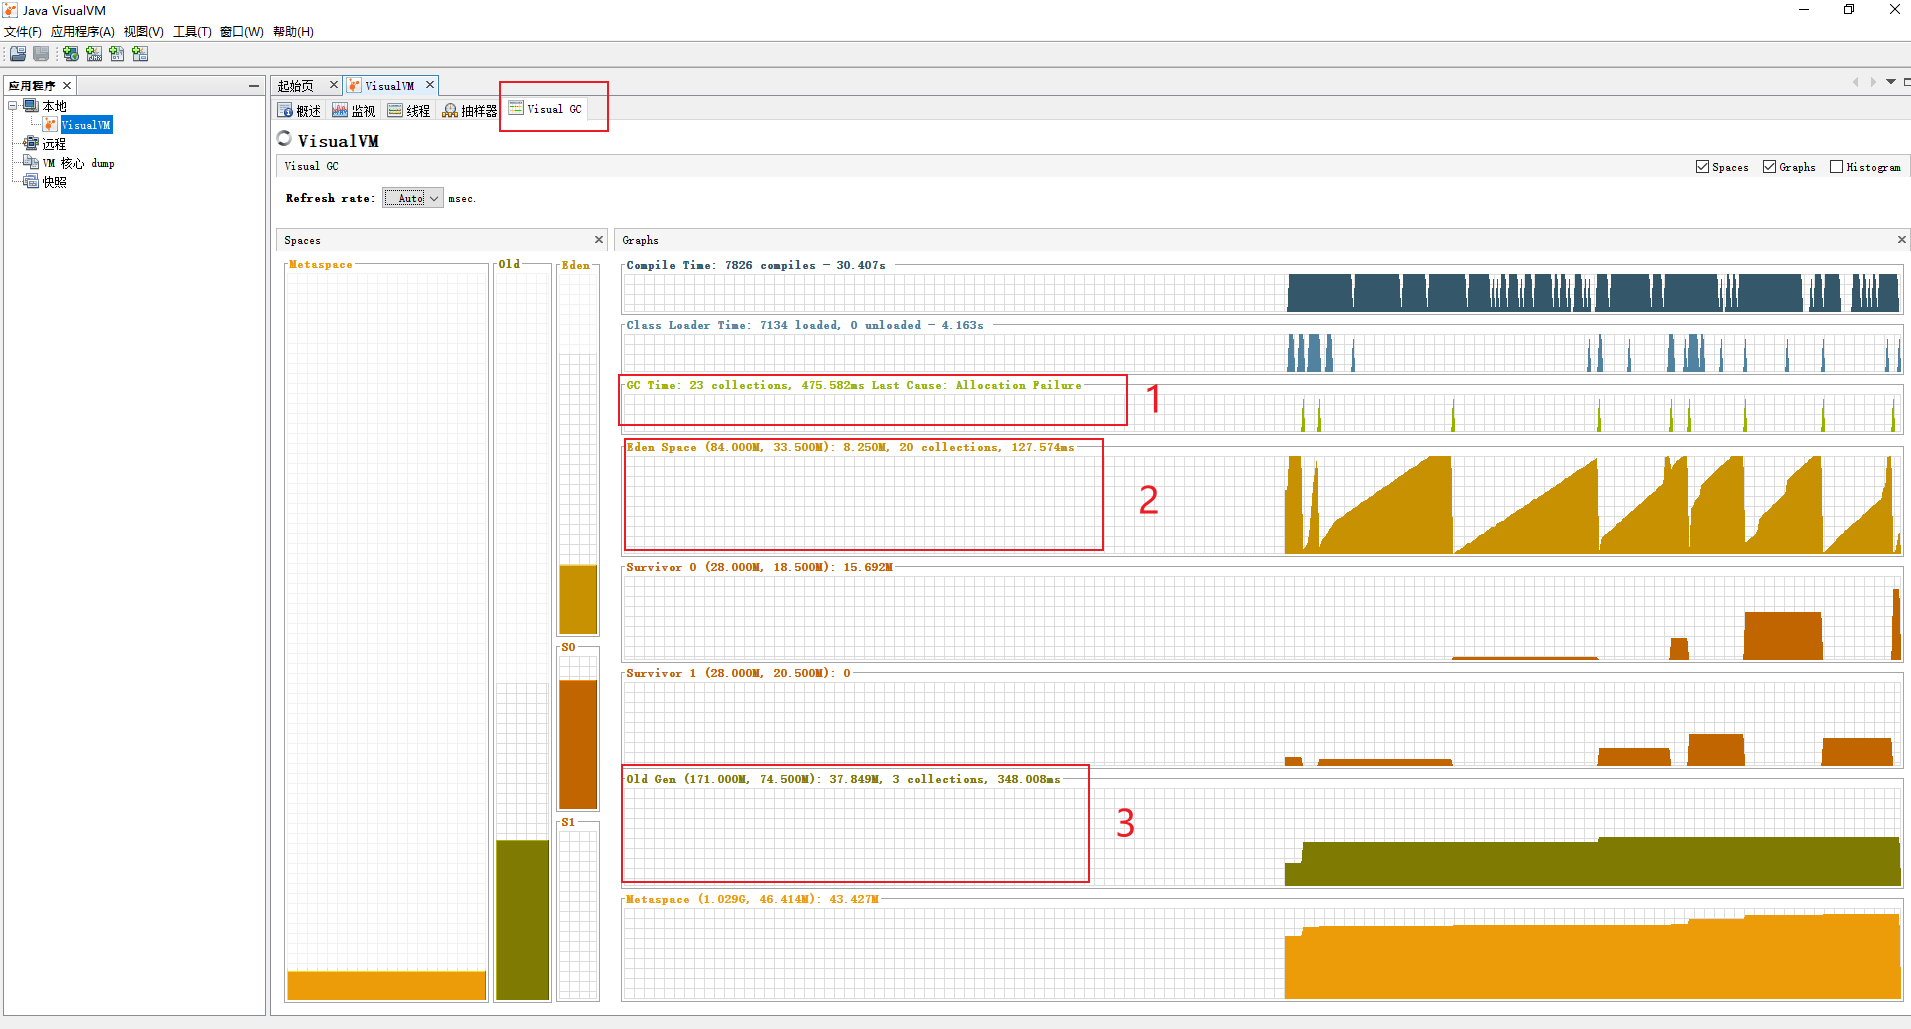
Task: Close the VisualVM document tab
Action: (x=430, y=85)
